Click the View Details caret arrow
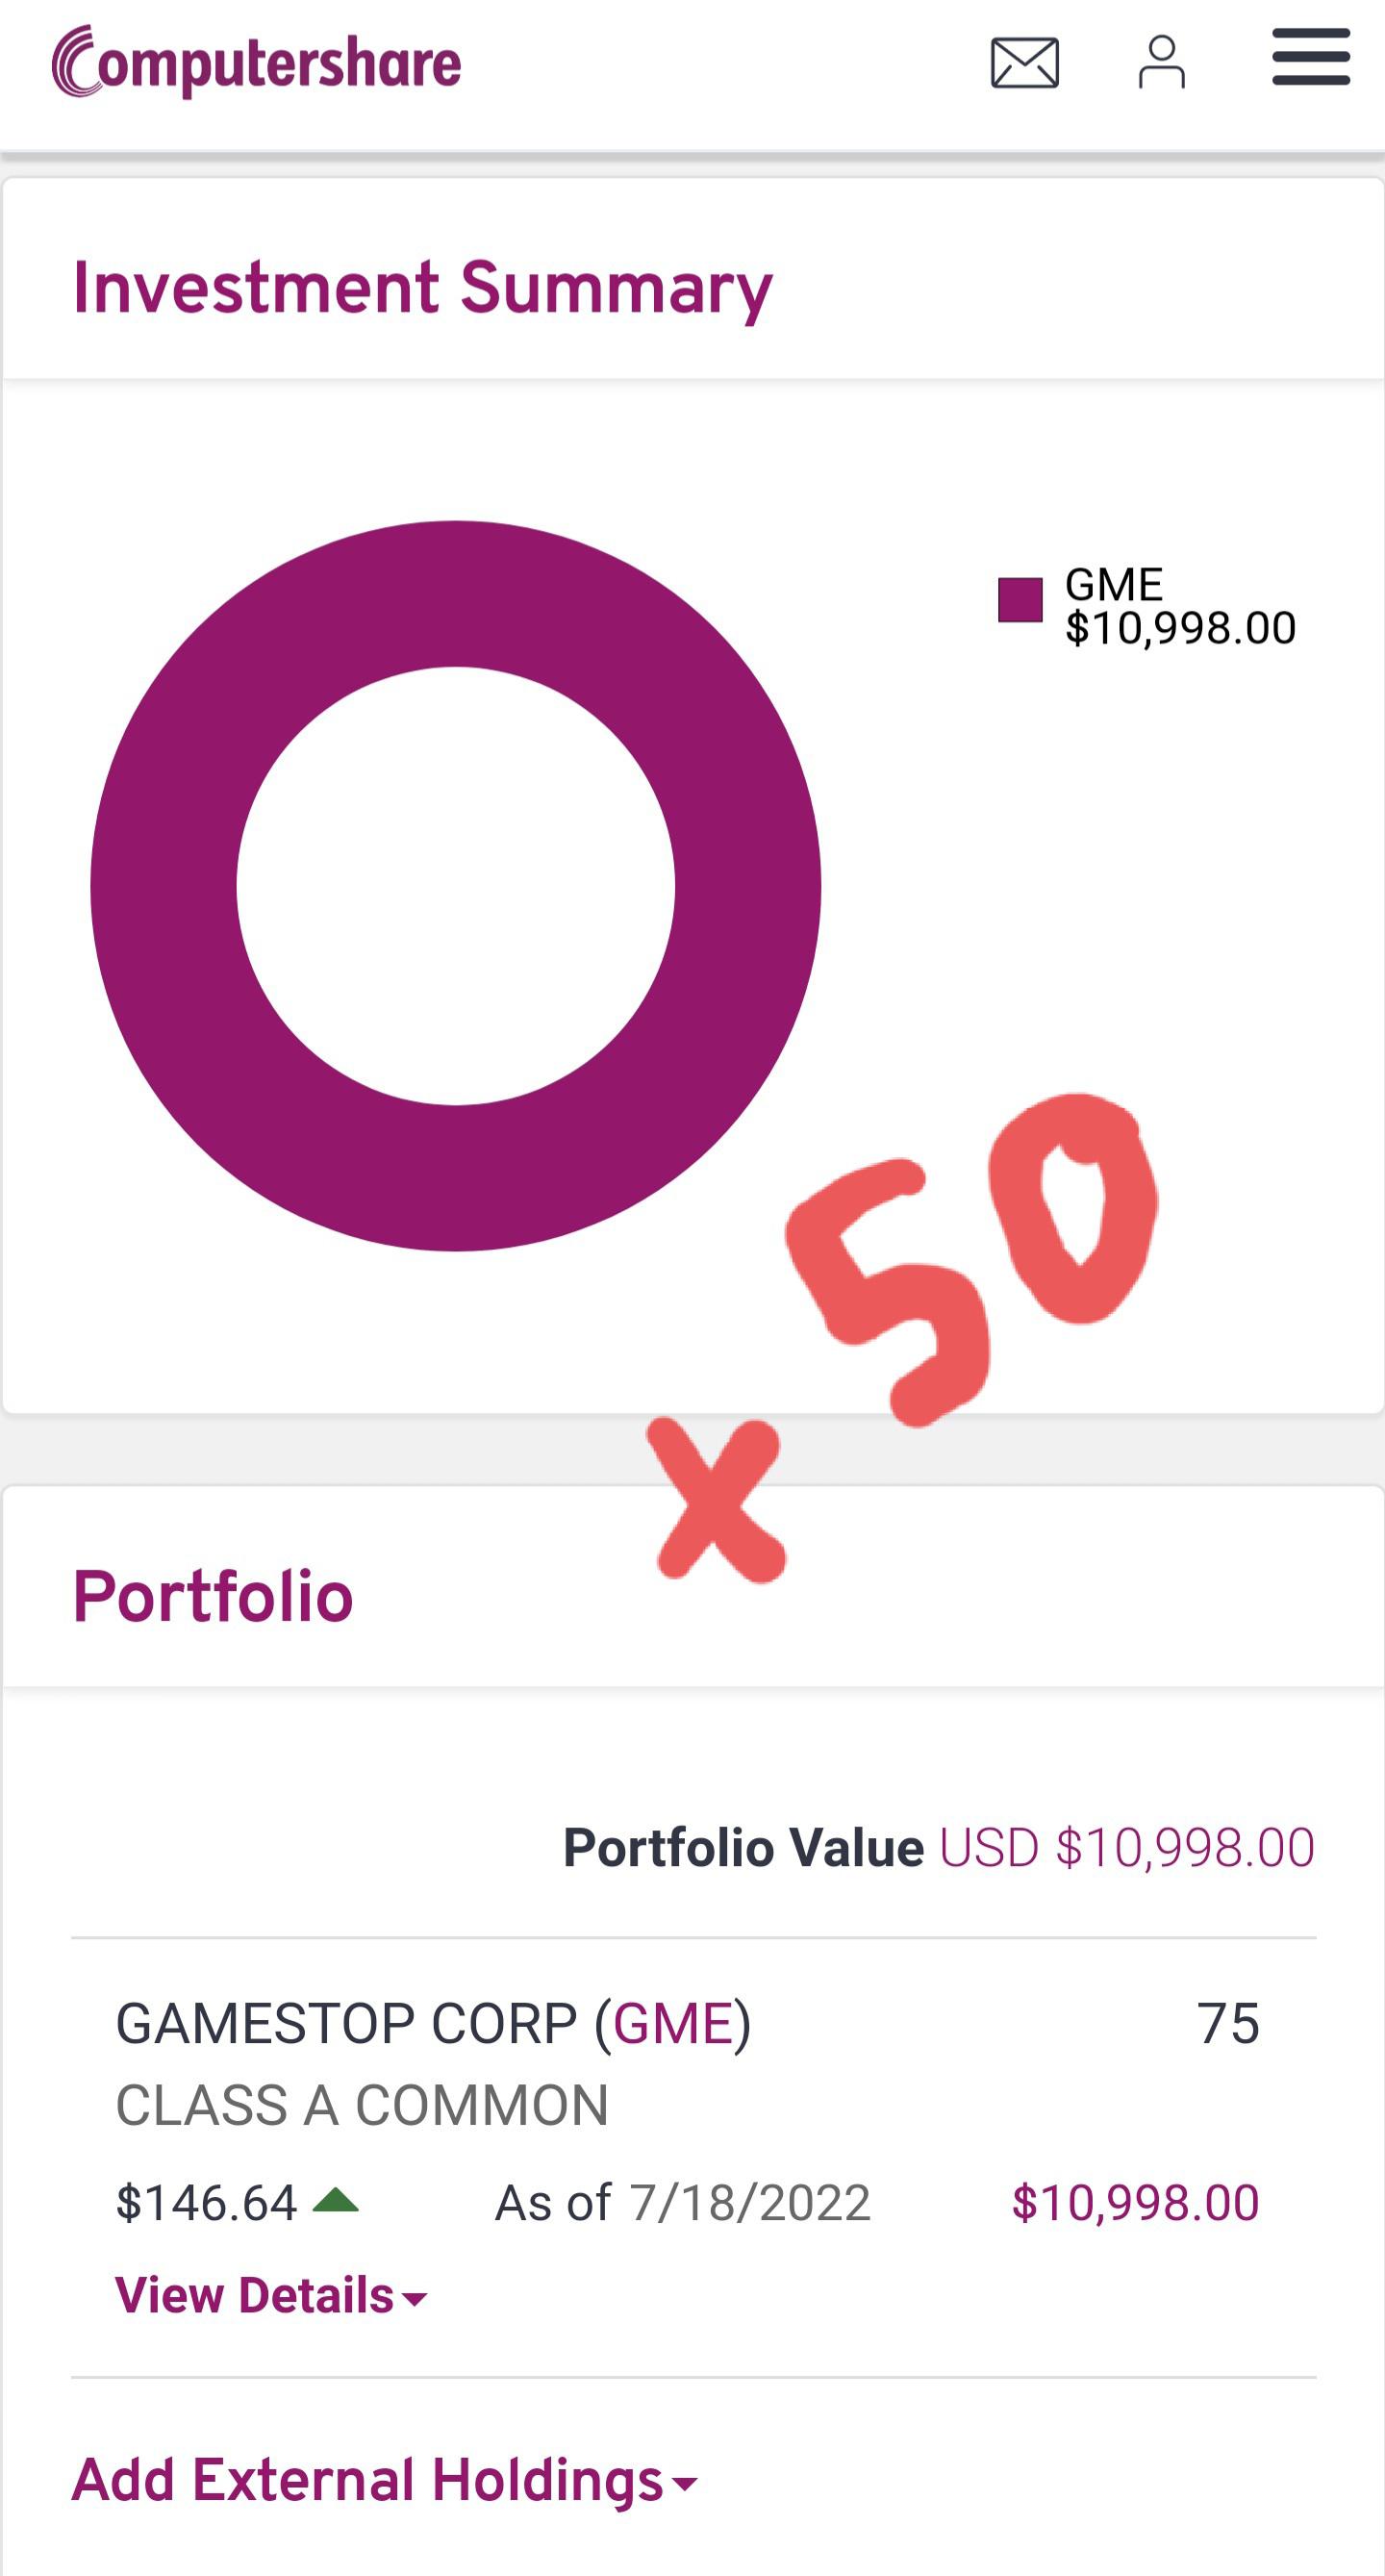 tap(414, 2299)
